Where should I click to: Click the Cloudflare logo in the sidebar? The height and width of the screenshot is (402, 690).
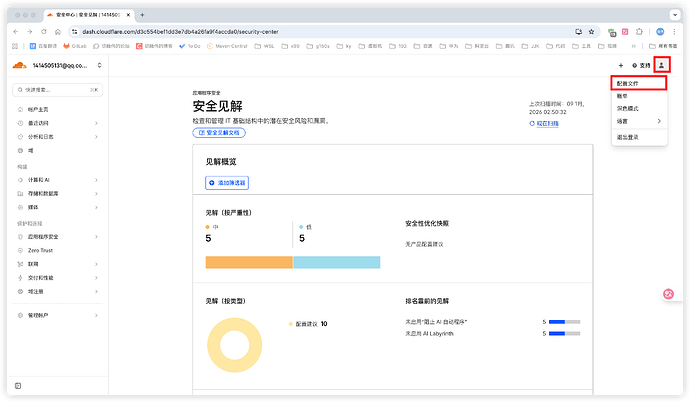click(21, 65)
